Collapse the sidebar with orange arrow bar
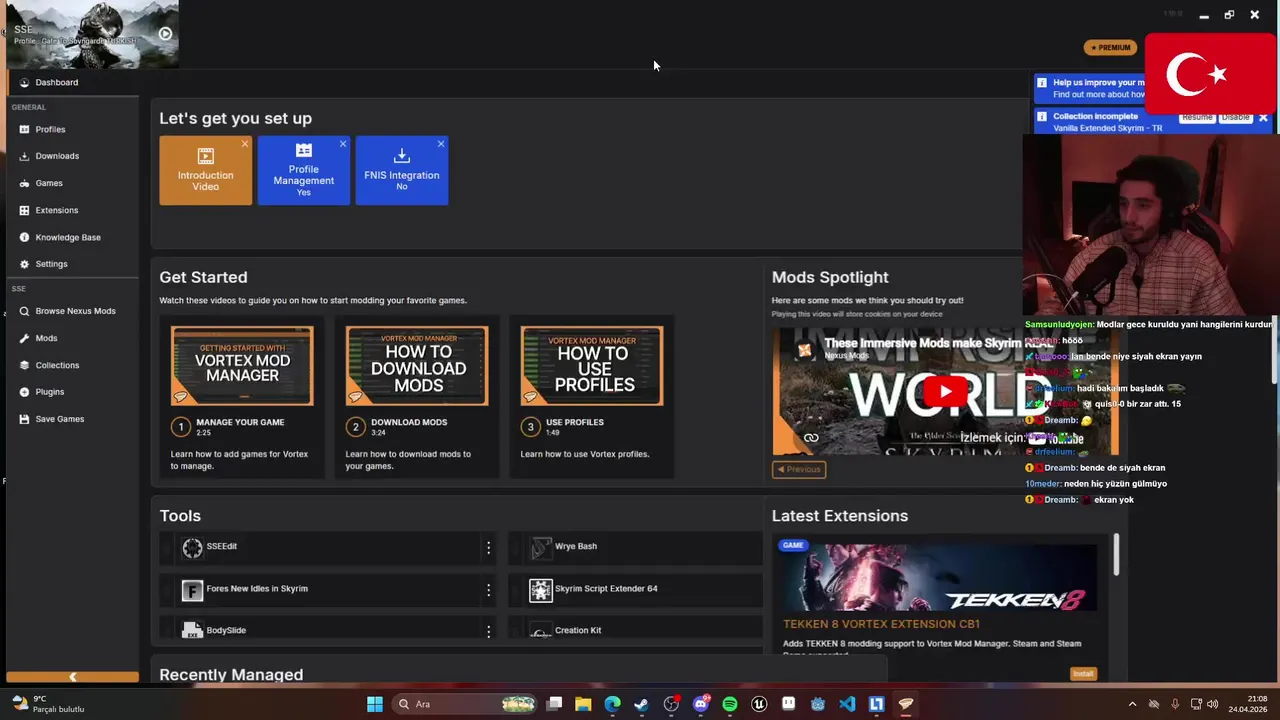This screenshot has height=720, width=1280. point(72,677)
